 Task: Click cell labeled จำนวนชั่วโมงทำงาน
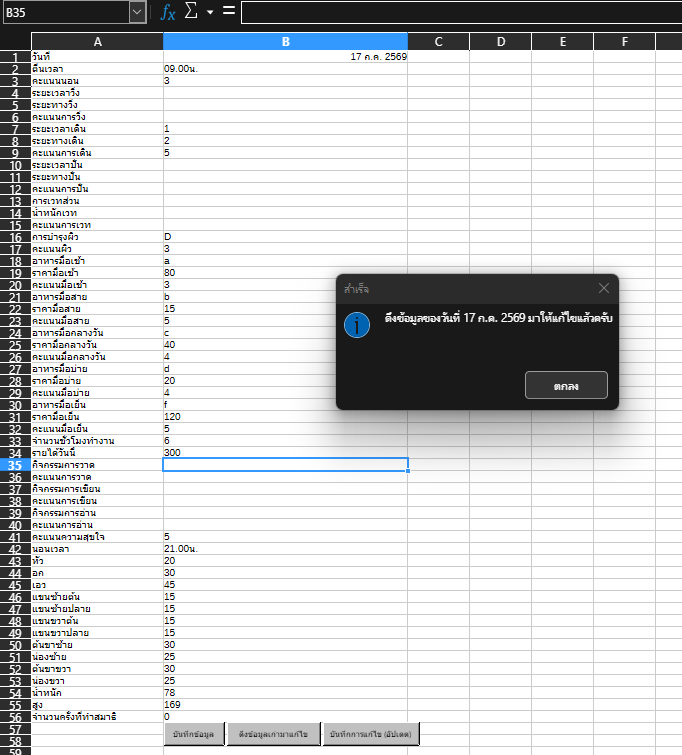pyautogui.click(x=97, y=441)
